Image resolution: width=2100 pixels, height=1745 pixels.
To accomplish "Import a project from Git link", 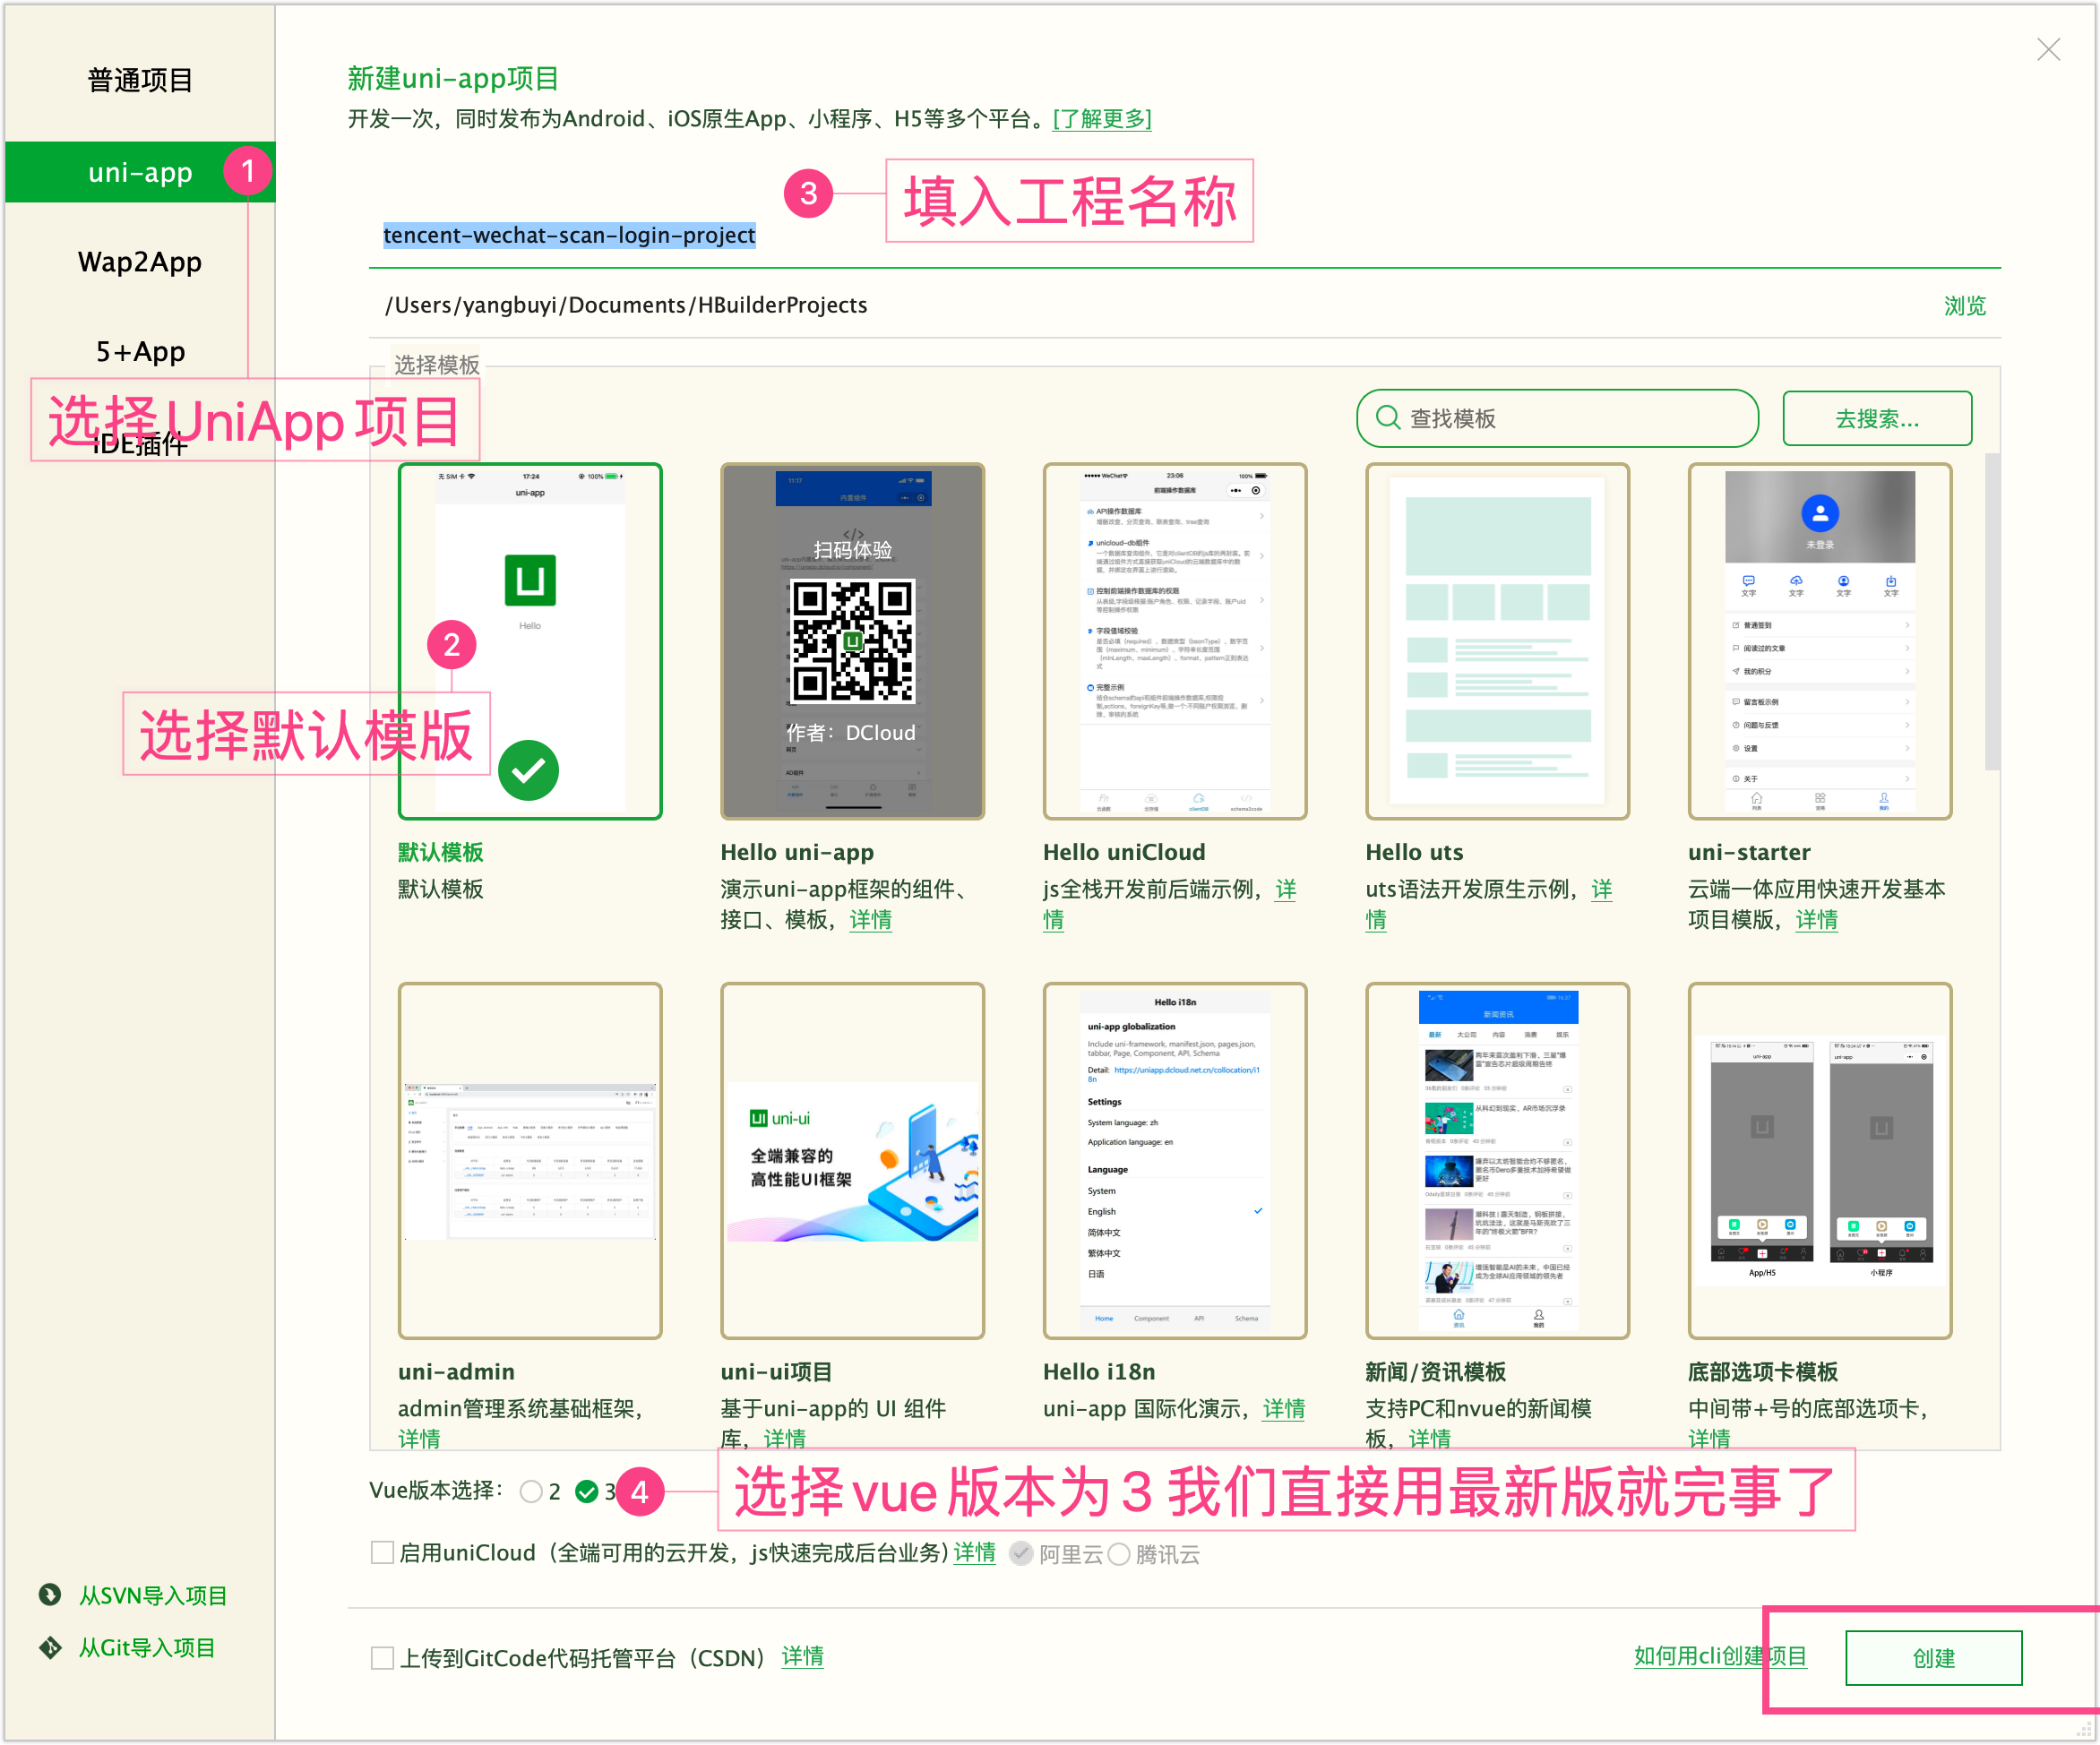I will point(147,1647).
